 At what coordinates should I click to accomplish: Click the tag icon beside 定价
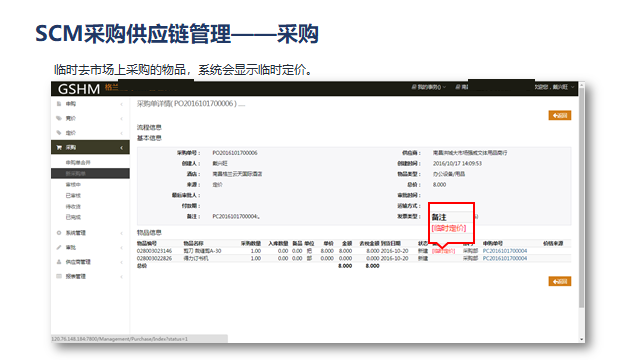[x=59, y=133]
